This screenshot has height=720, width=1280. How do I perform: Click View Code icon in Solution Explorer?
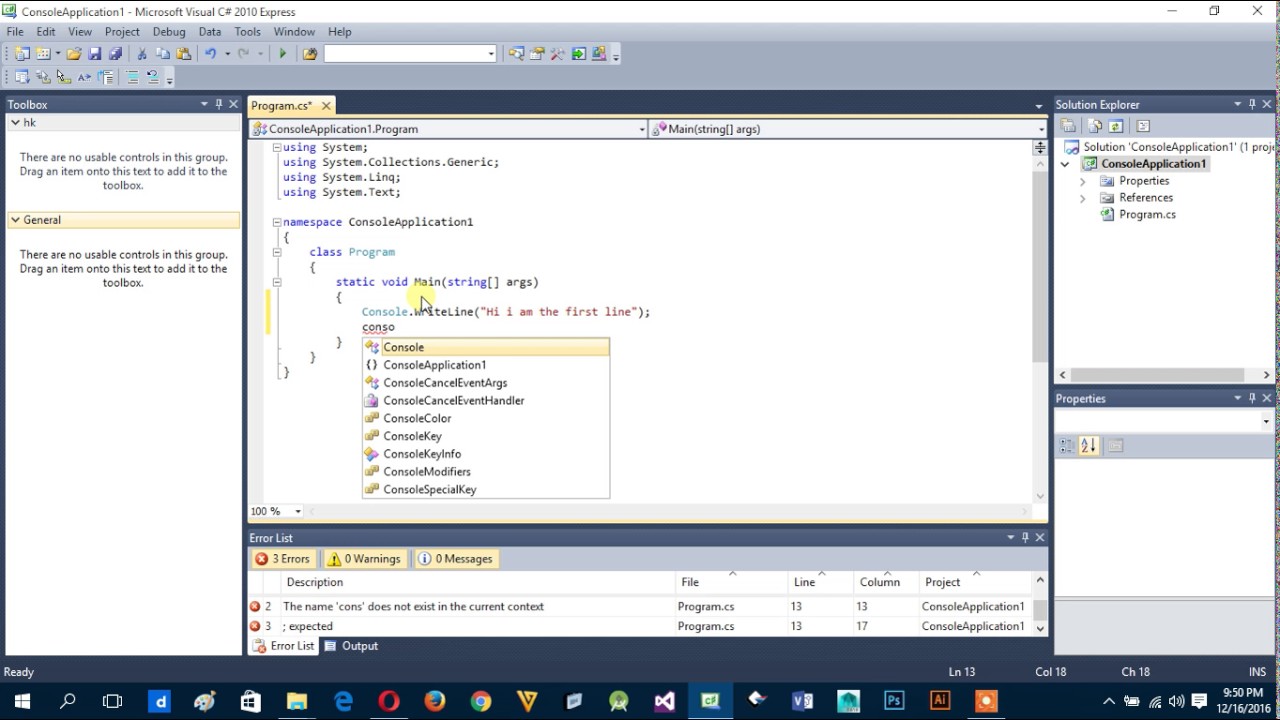coord(1143,126)
